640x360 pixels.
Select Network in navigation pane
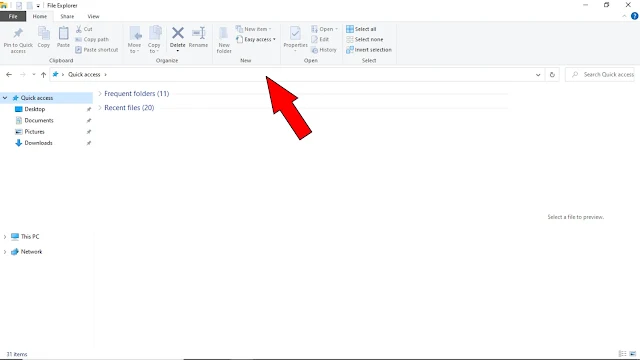(x=31, y=252)
